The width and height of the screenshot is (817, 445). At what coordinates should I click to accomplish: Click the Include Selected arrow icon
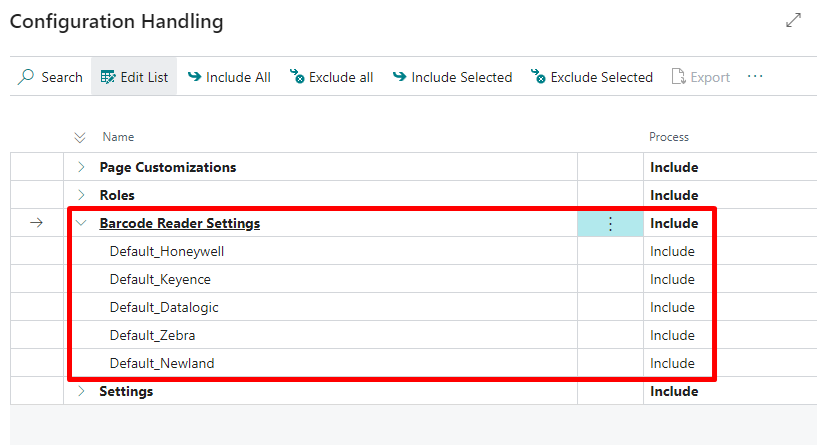tap(399, 77)
